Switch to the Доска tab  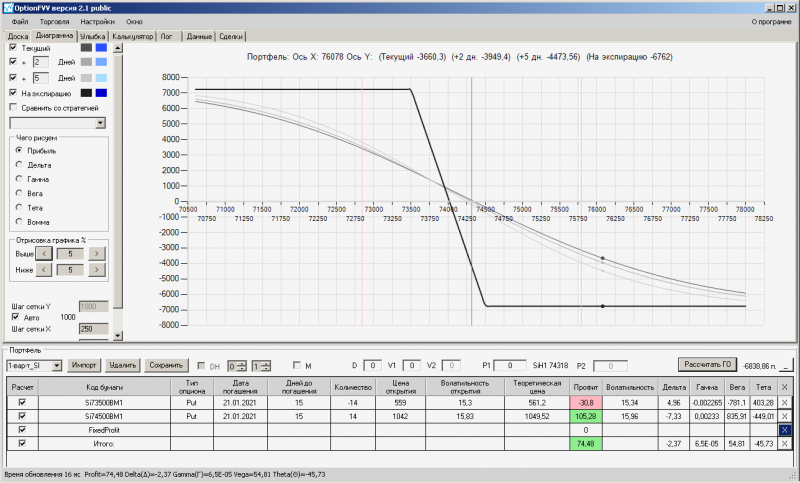pyautogui.click(x=18, y=36)
